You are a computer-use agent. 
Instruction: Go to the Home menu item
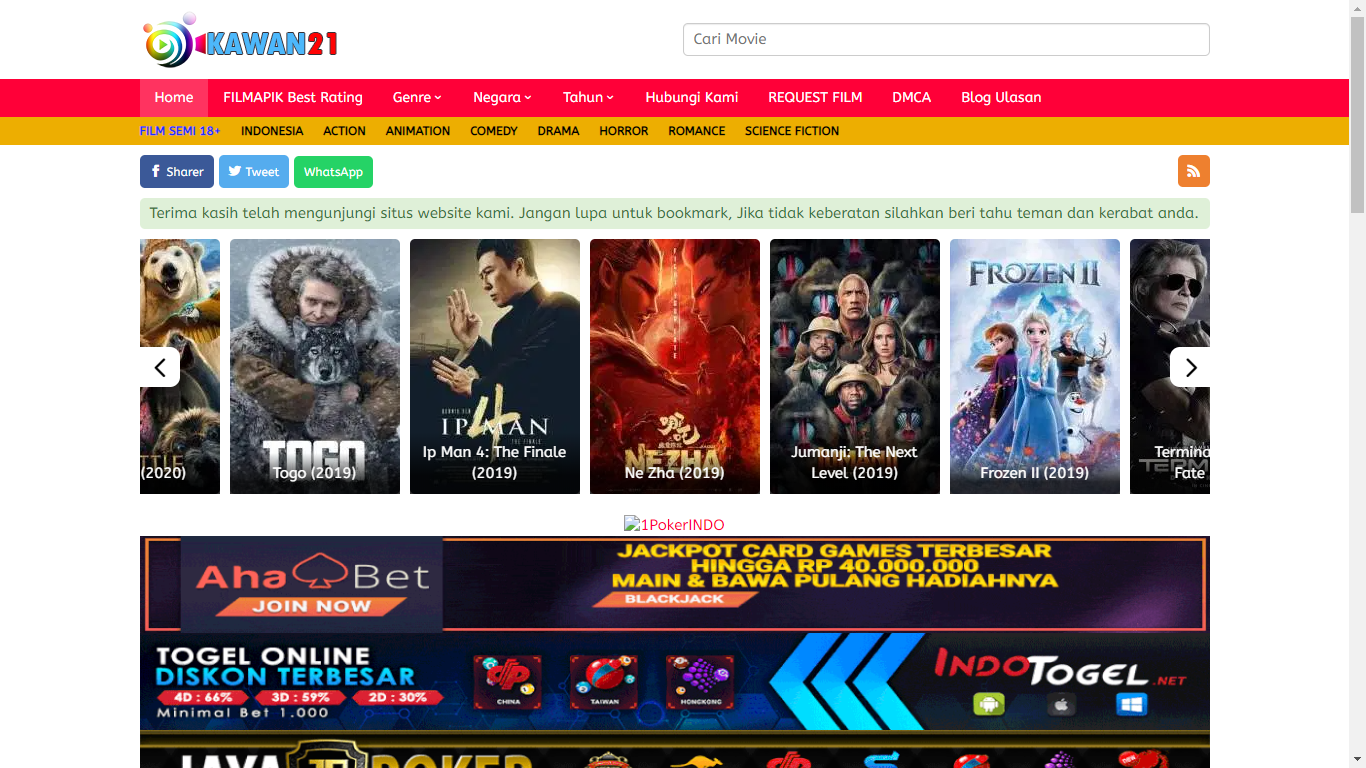click(174, 98)
